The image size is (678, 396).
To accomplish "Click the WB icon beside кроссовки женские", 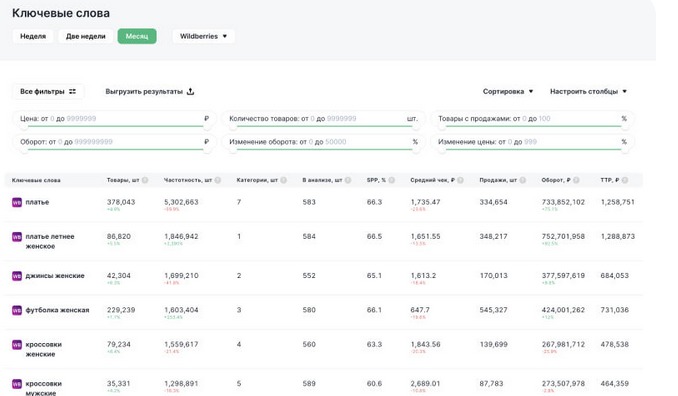I will pyautogui.click(x=17, y=345).
